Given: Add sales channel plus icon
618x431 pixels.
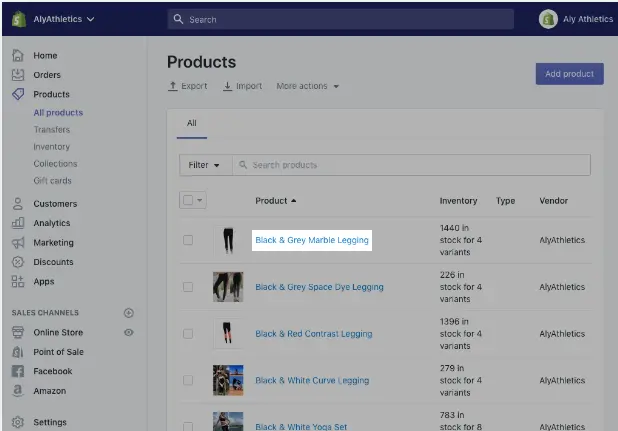Looking at the screenshot, I should [128, 313].
